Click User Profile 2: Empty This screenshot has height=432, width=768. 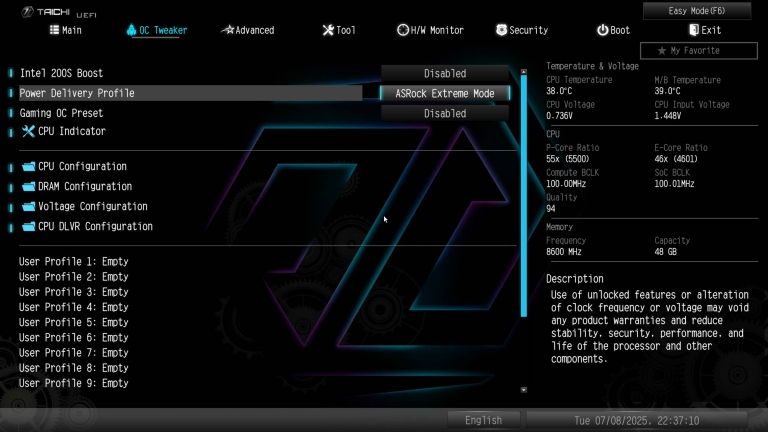tap(73, 277)
